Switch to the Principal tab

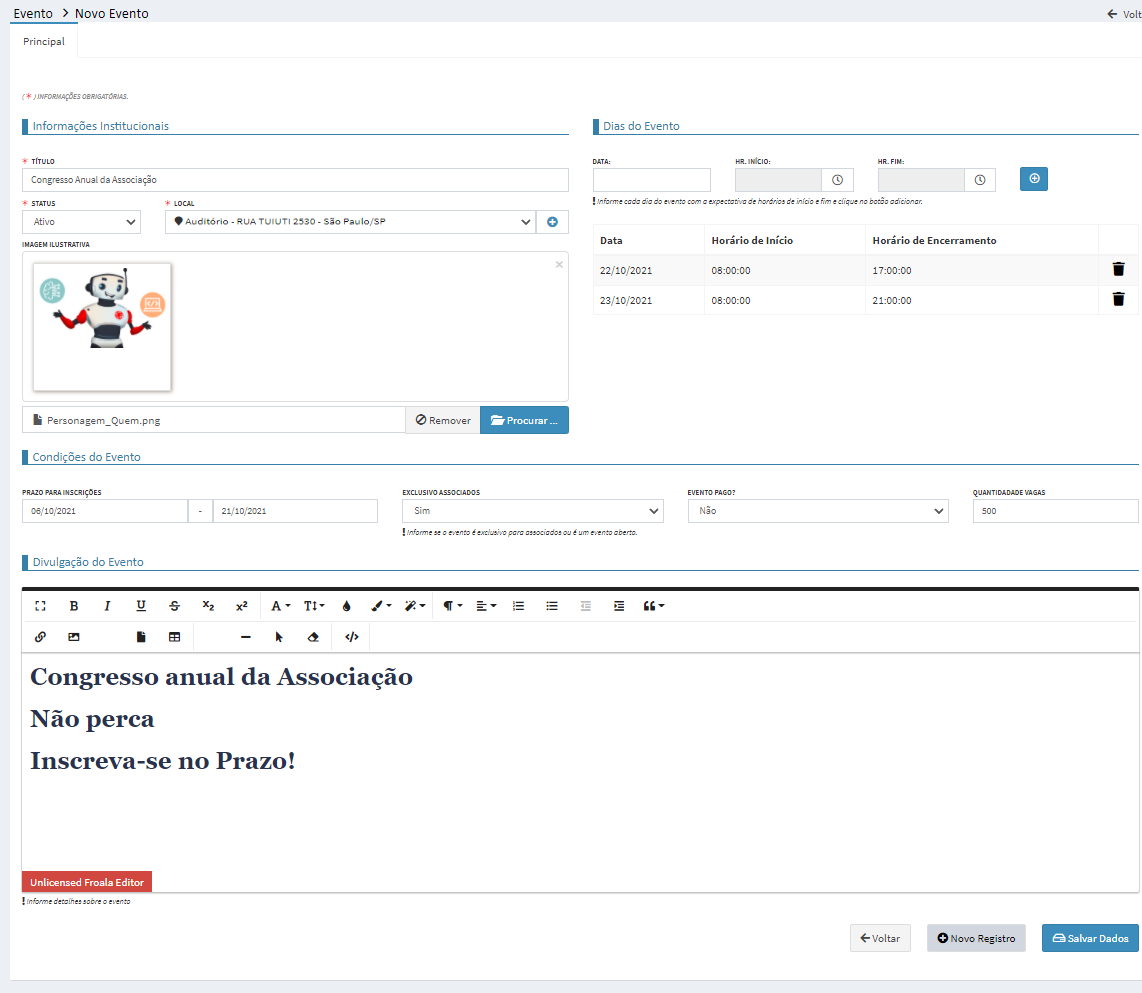coord(44,42)
